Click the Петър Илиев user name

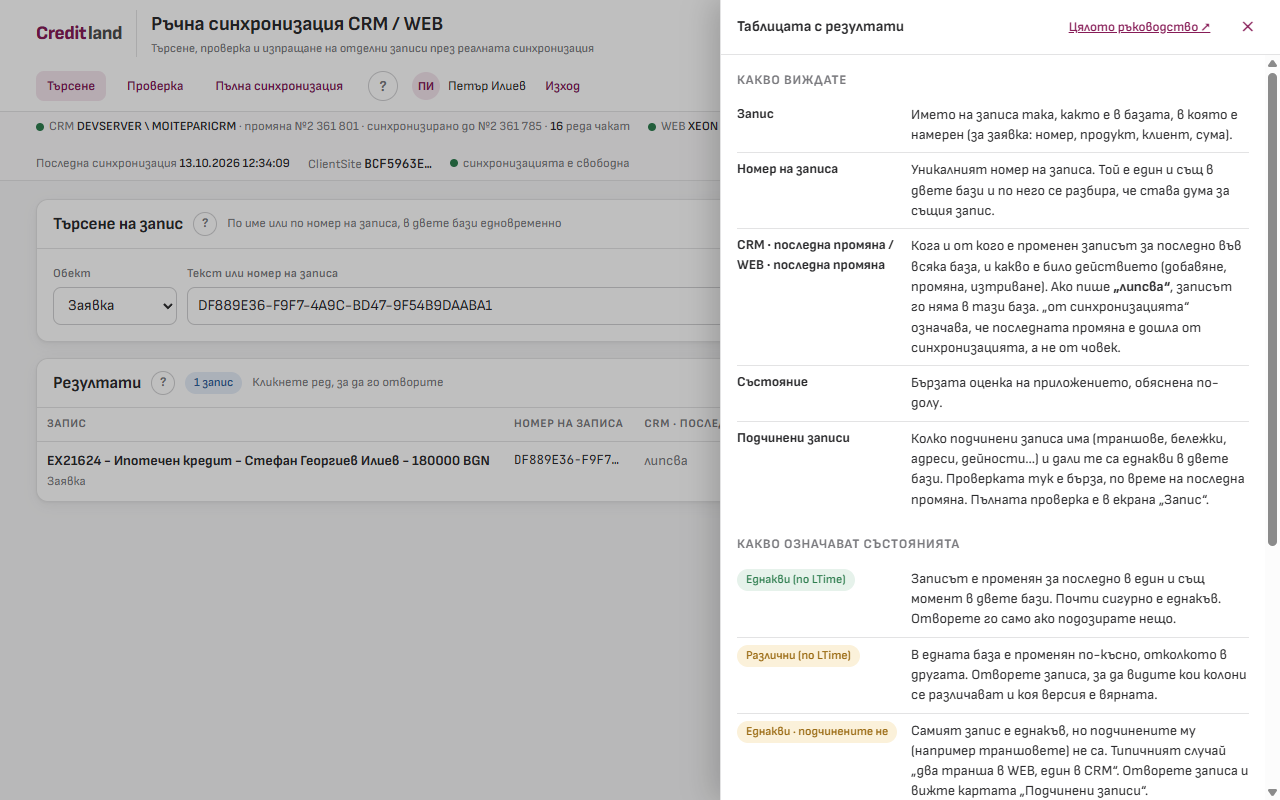click(x=487, y=86)
